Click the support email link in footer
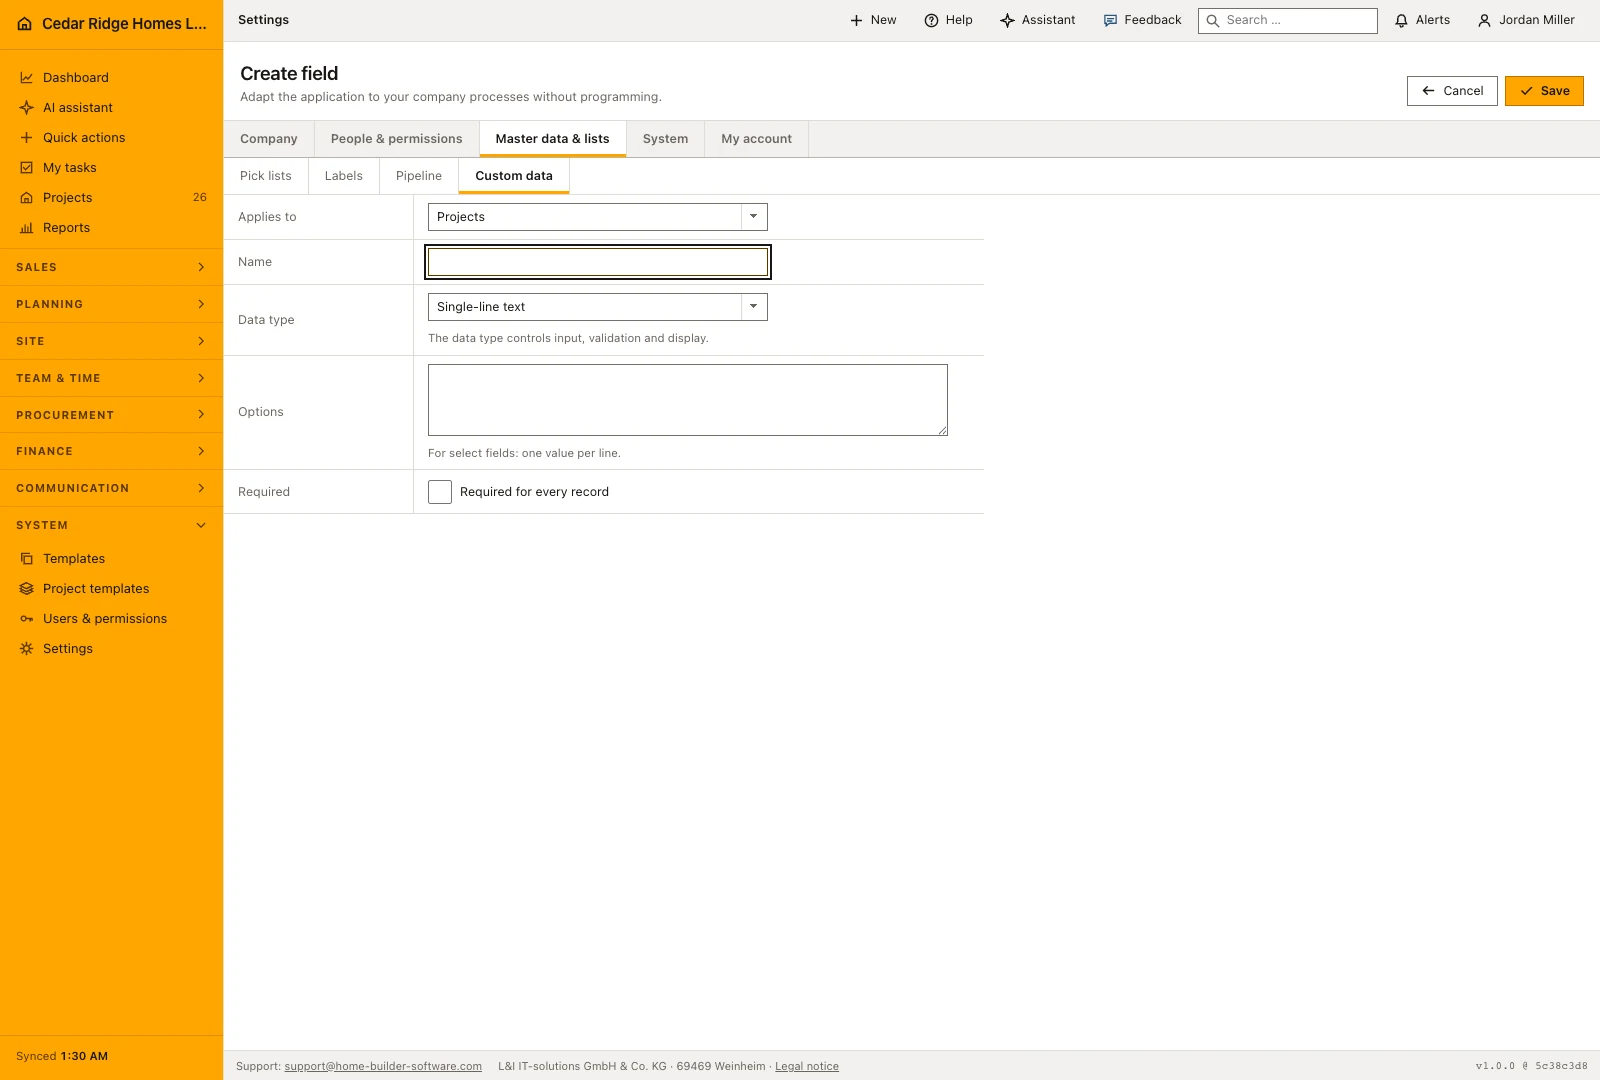1600x1080 pixels. pos(383,1066)
